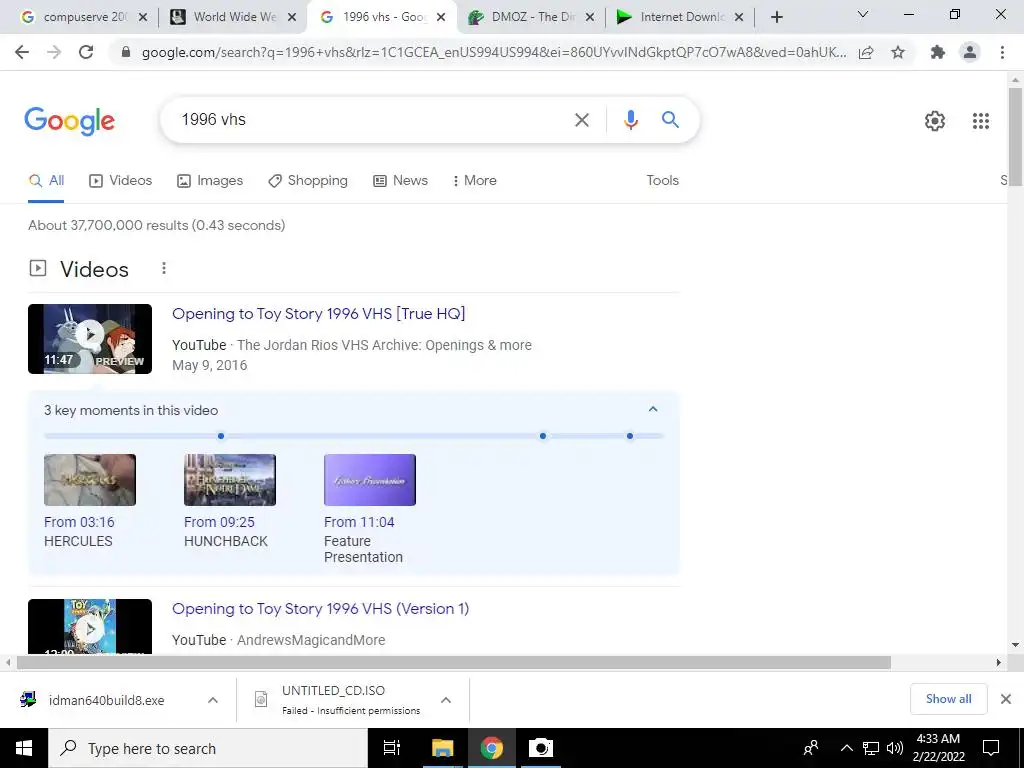This screenshot has width=1024, height=768.
Task: Select the Images search tab
Action: tap(210, 180)
